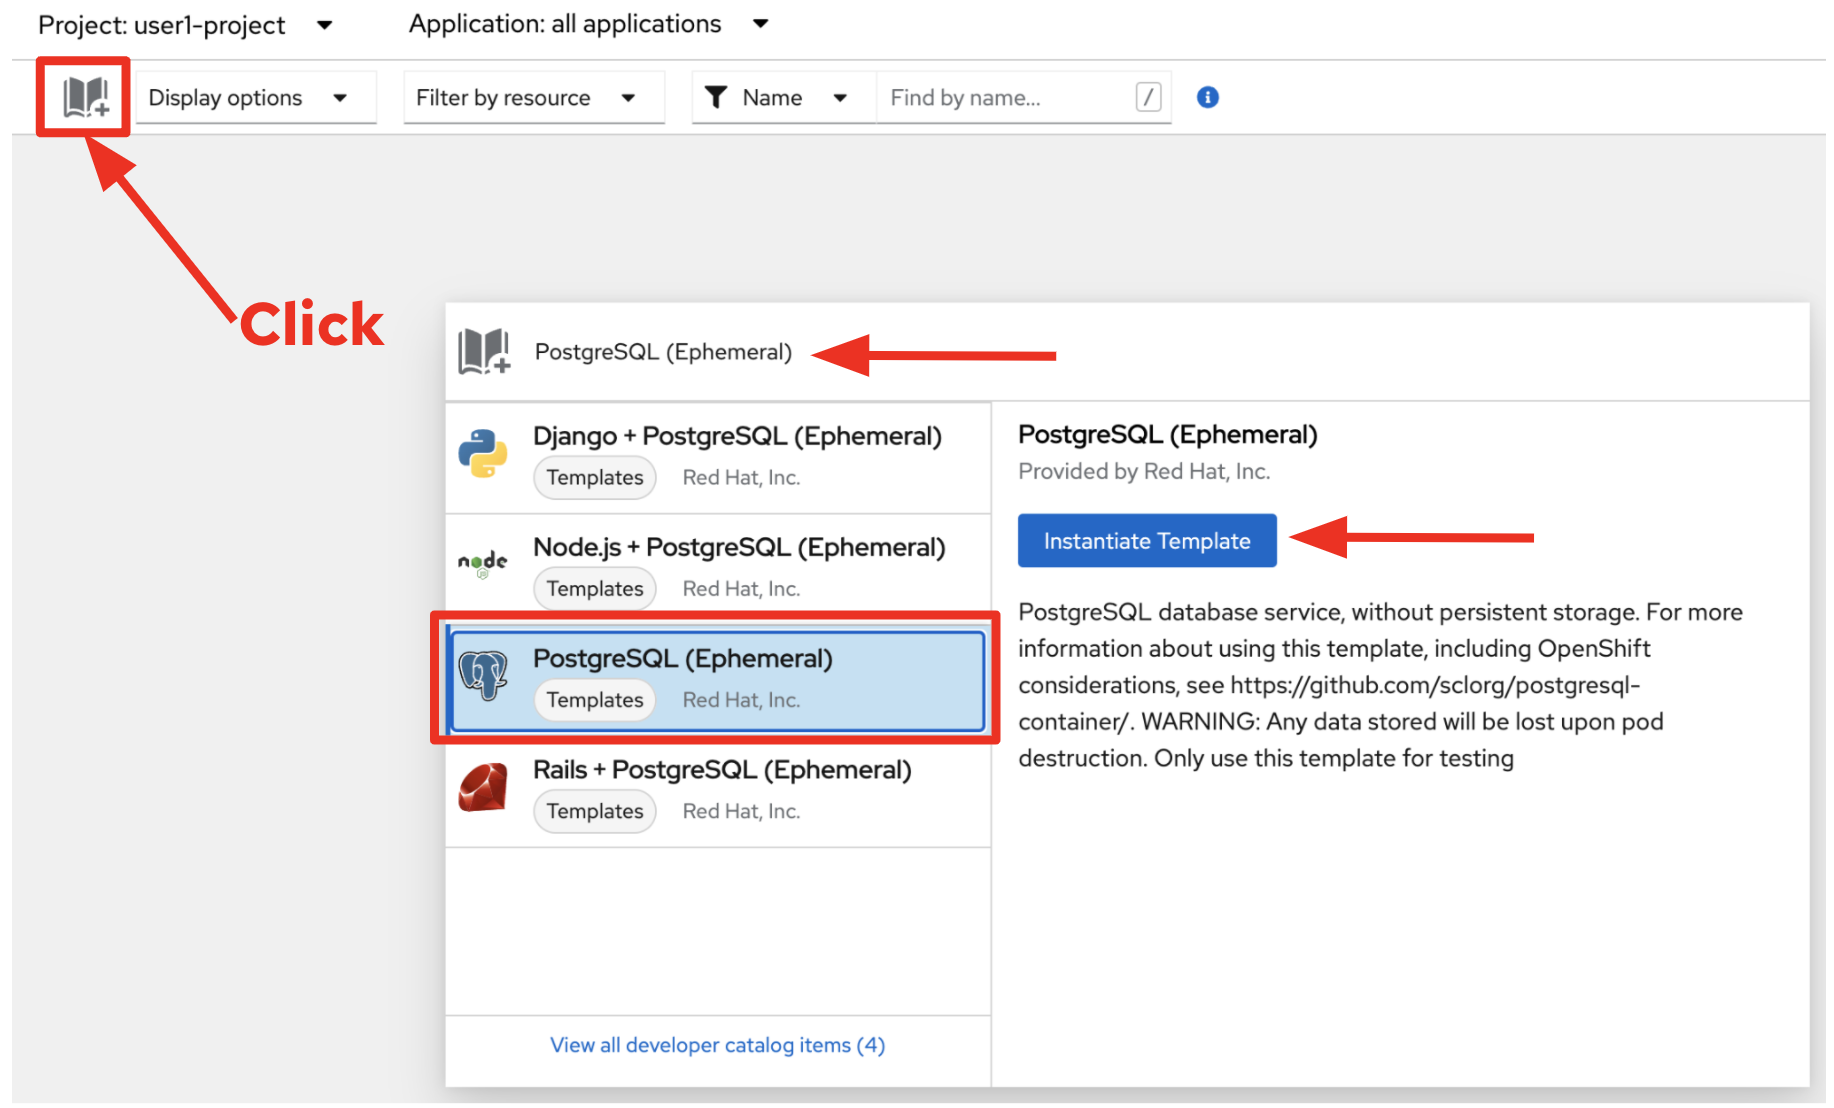This screenshot has width=1834, height=1108.
Task: Open the Name filter type dropdown
Action: pyautogui.click(x=784, y=98)
